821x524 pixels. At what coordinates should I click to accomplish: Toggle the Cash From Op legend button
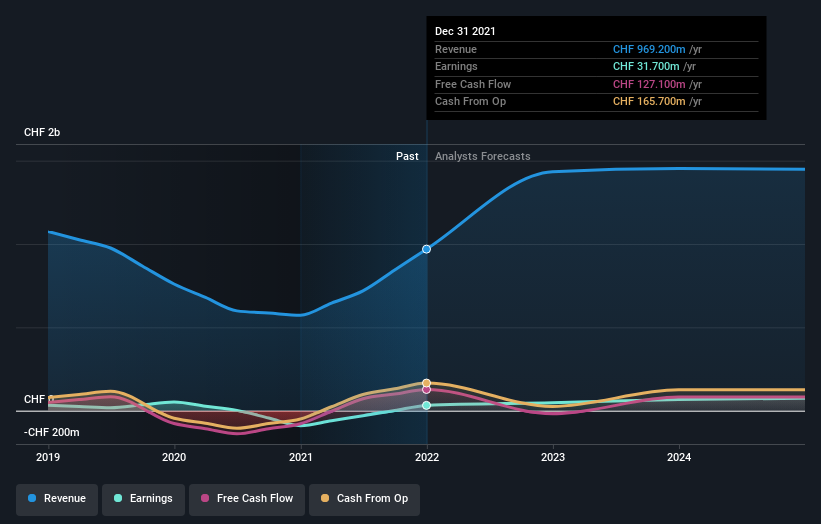pyautogui.click(x=364, y=499)
